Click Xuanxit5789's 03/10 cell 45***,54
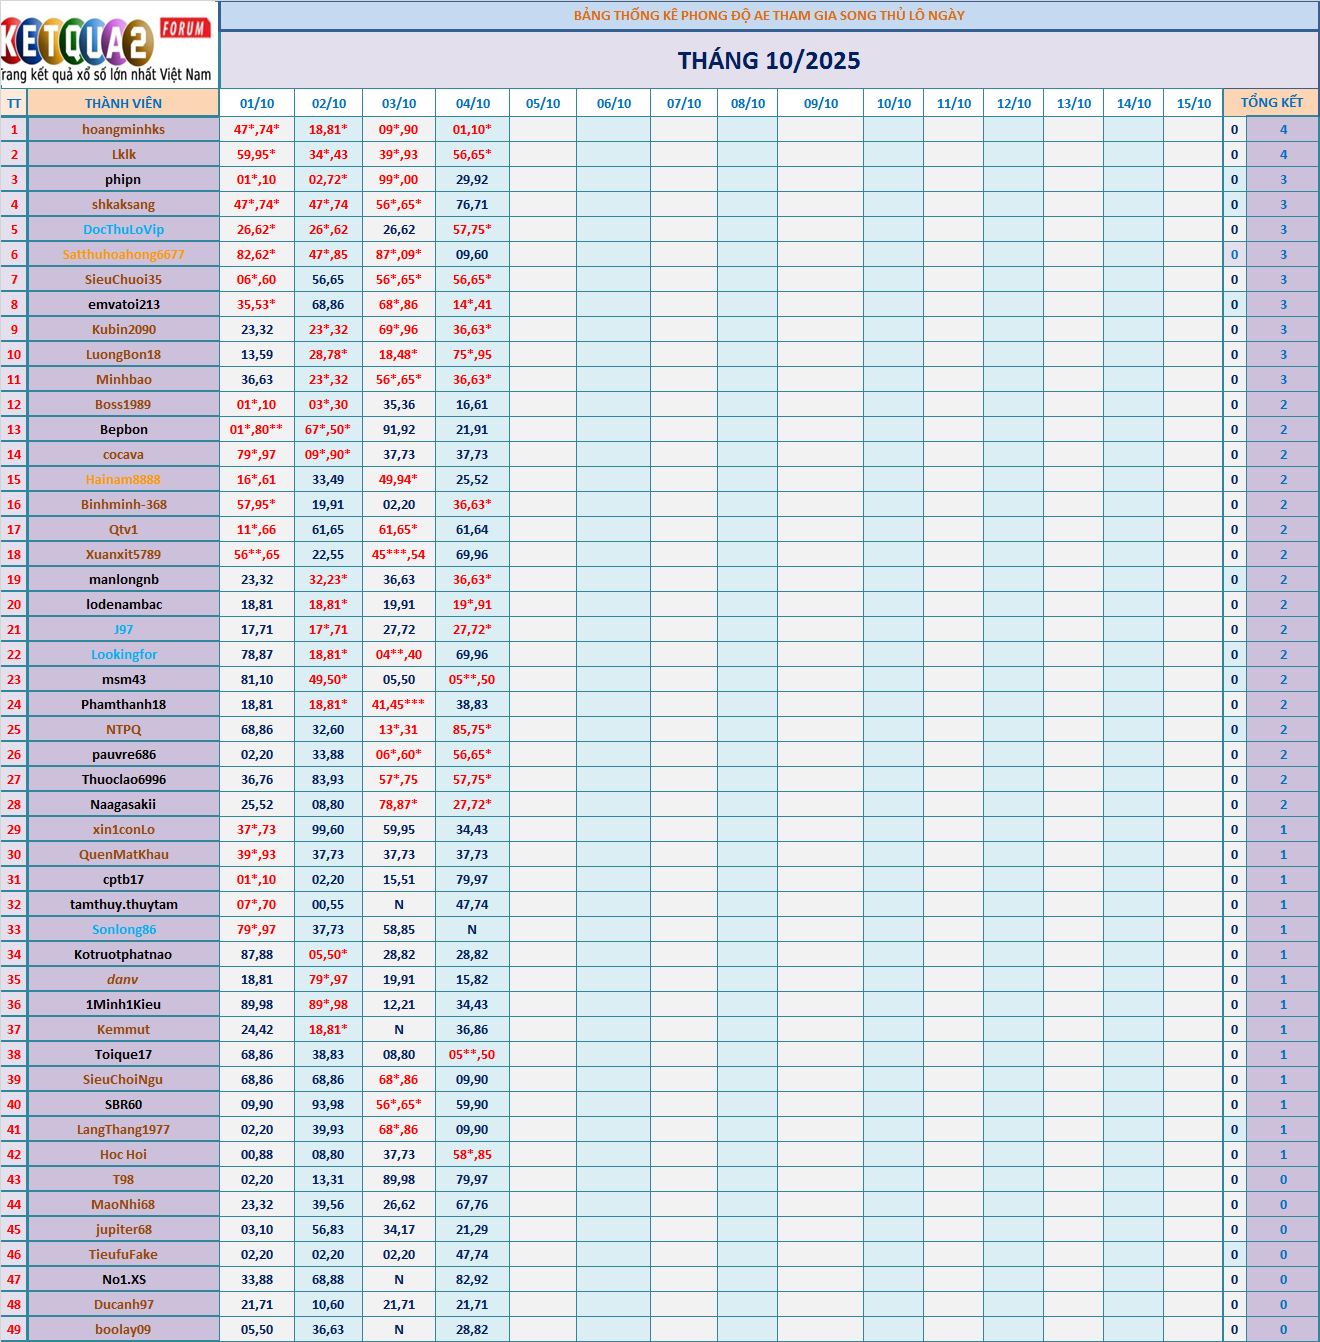Screen dimensions: 1320x1342 coord(398,554)
